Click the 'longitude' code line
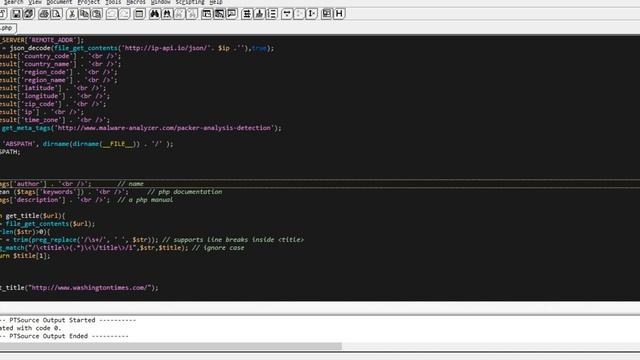The width and height of the screenshot is (640, 360). point(55,96)
